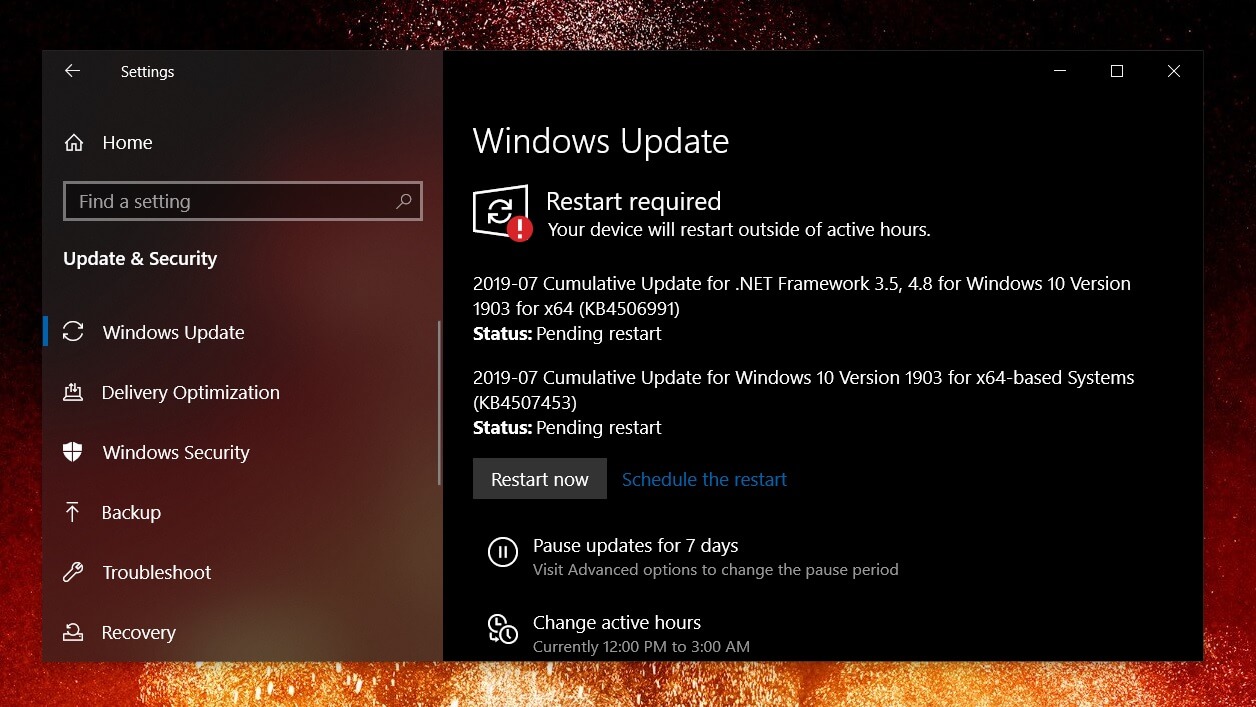
Task: Click the Troubleshoot wrench icon
Action: pos(73,572)
